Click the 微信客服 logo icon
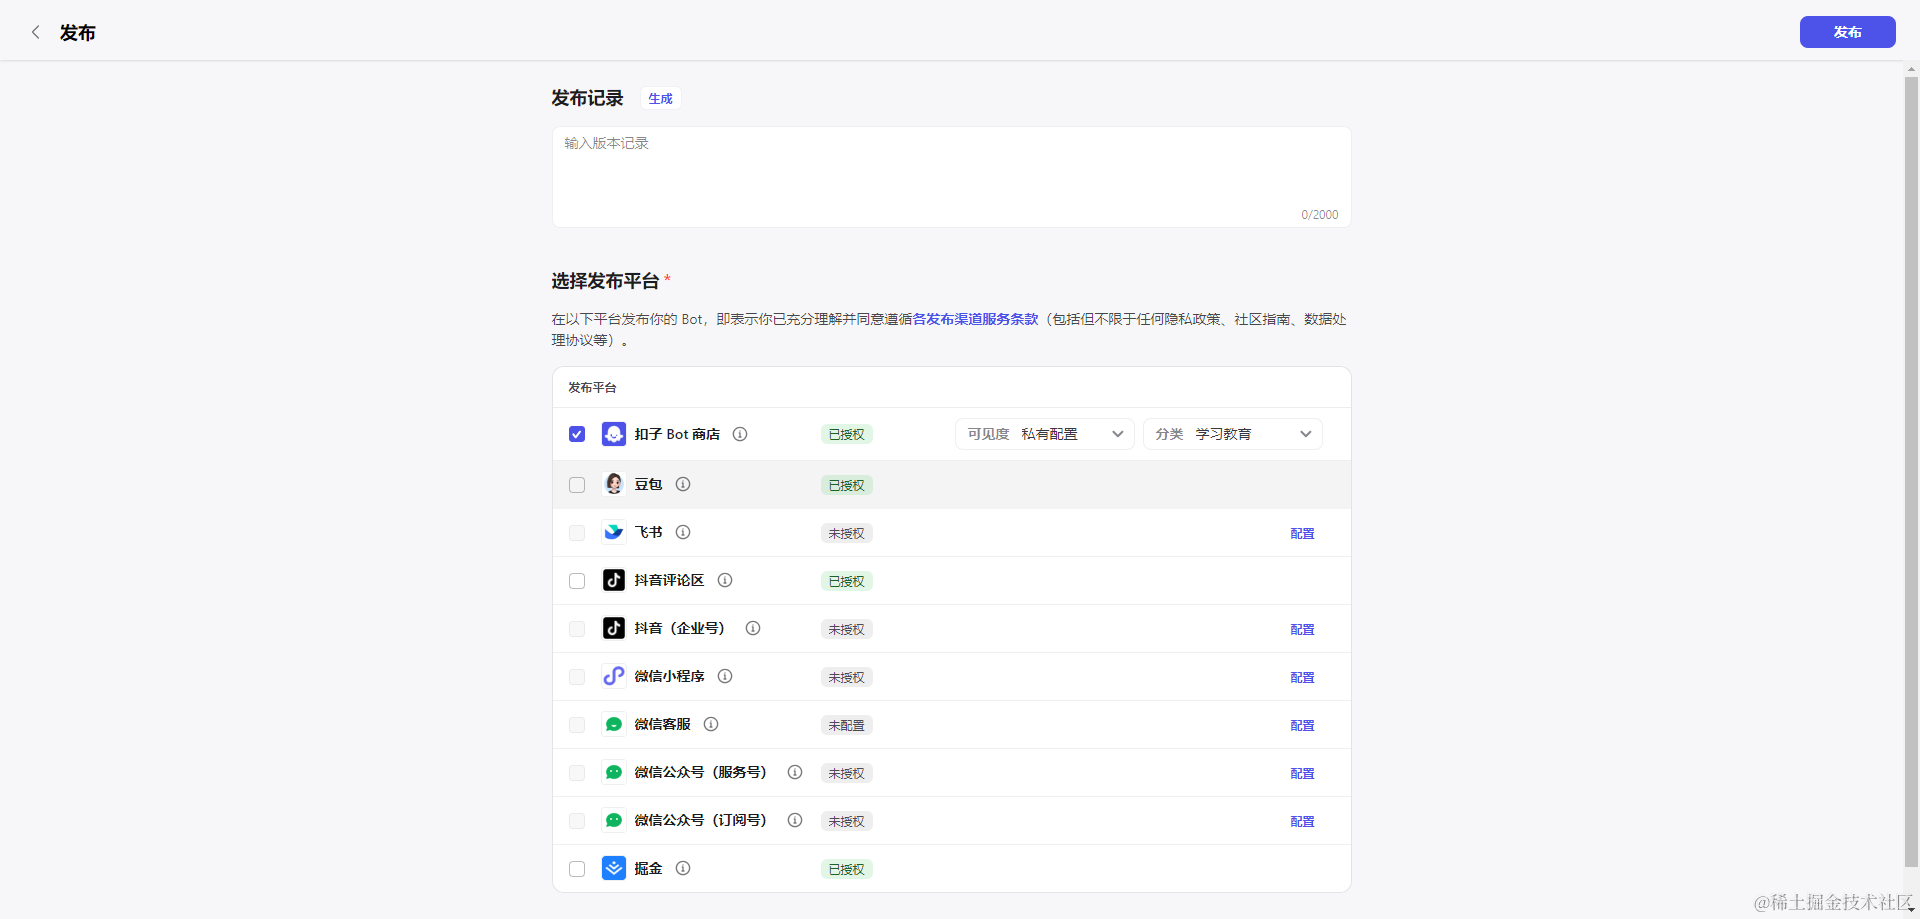Screen dimensions: 1920x919 pos(614,724)
